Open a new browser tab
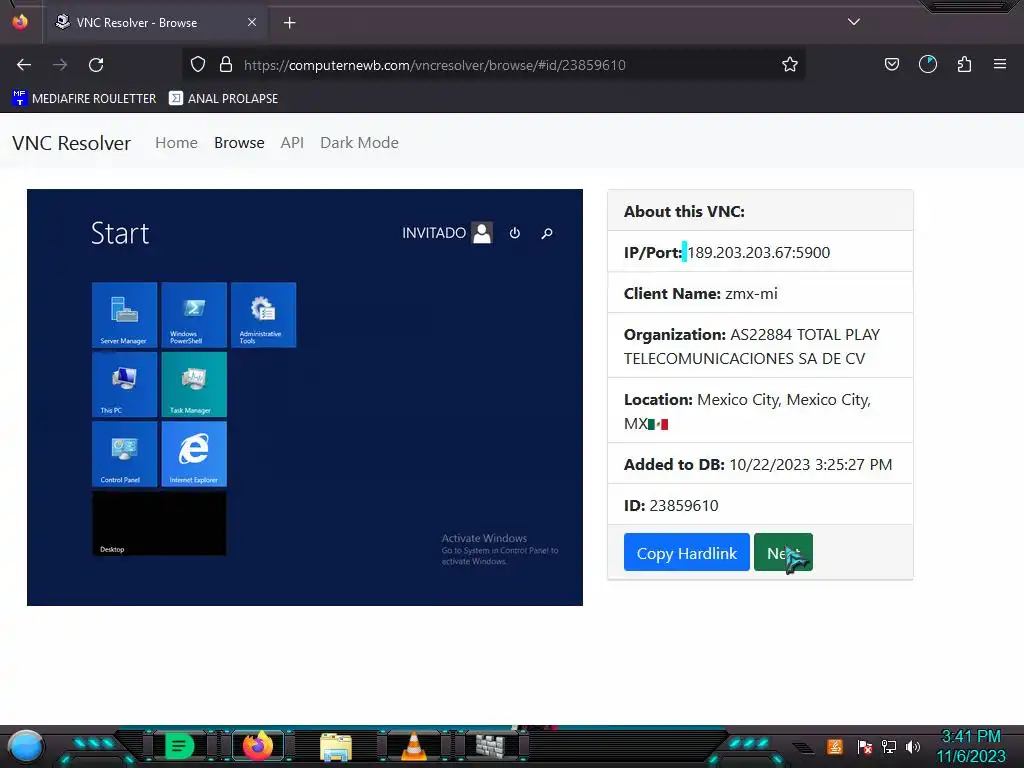 pyautogui.click(x=289, y=23)
